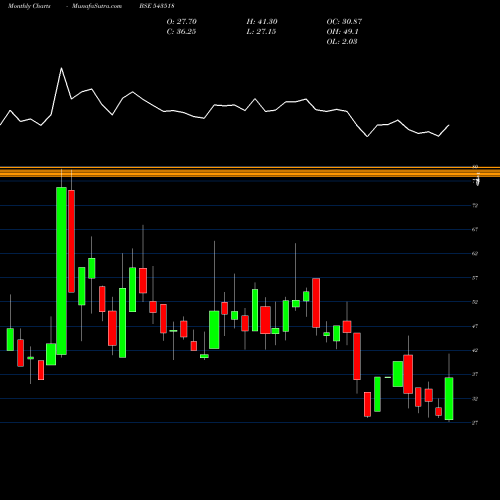Click the "OC: 30.87" reading

tap(344, 22)
